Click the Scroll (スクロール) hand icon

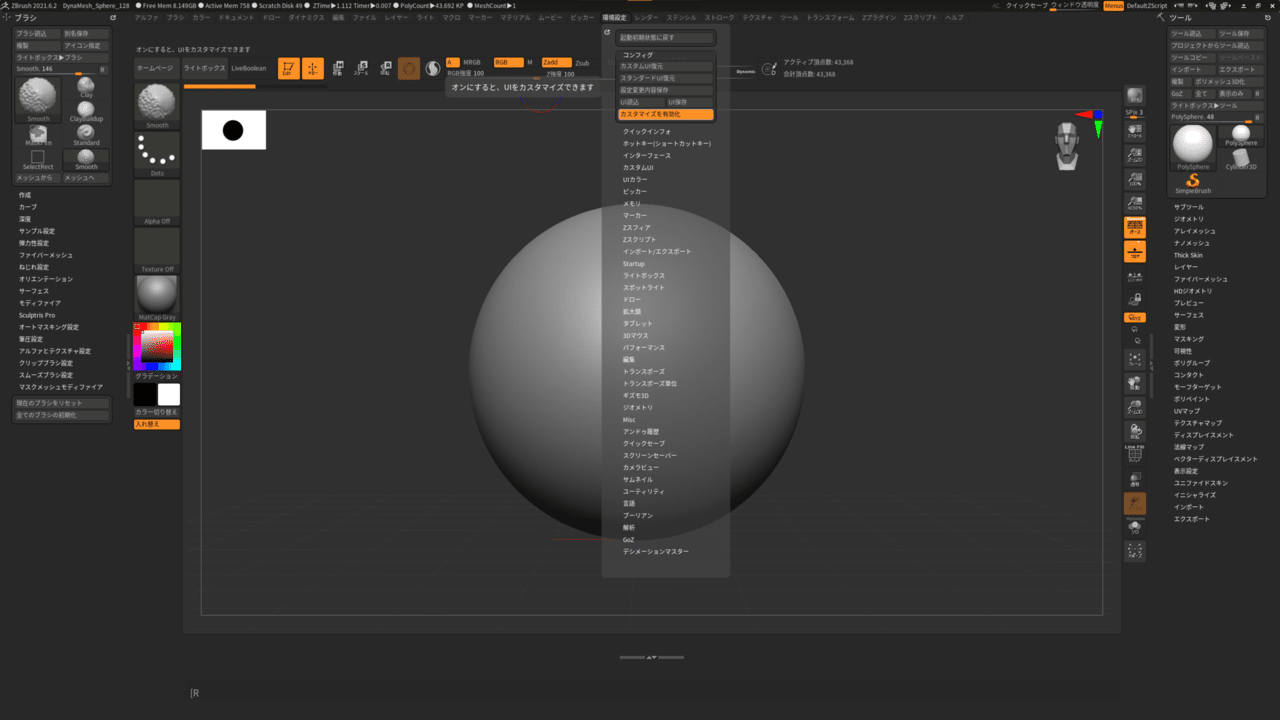coord(1135,132)
